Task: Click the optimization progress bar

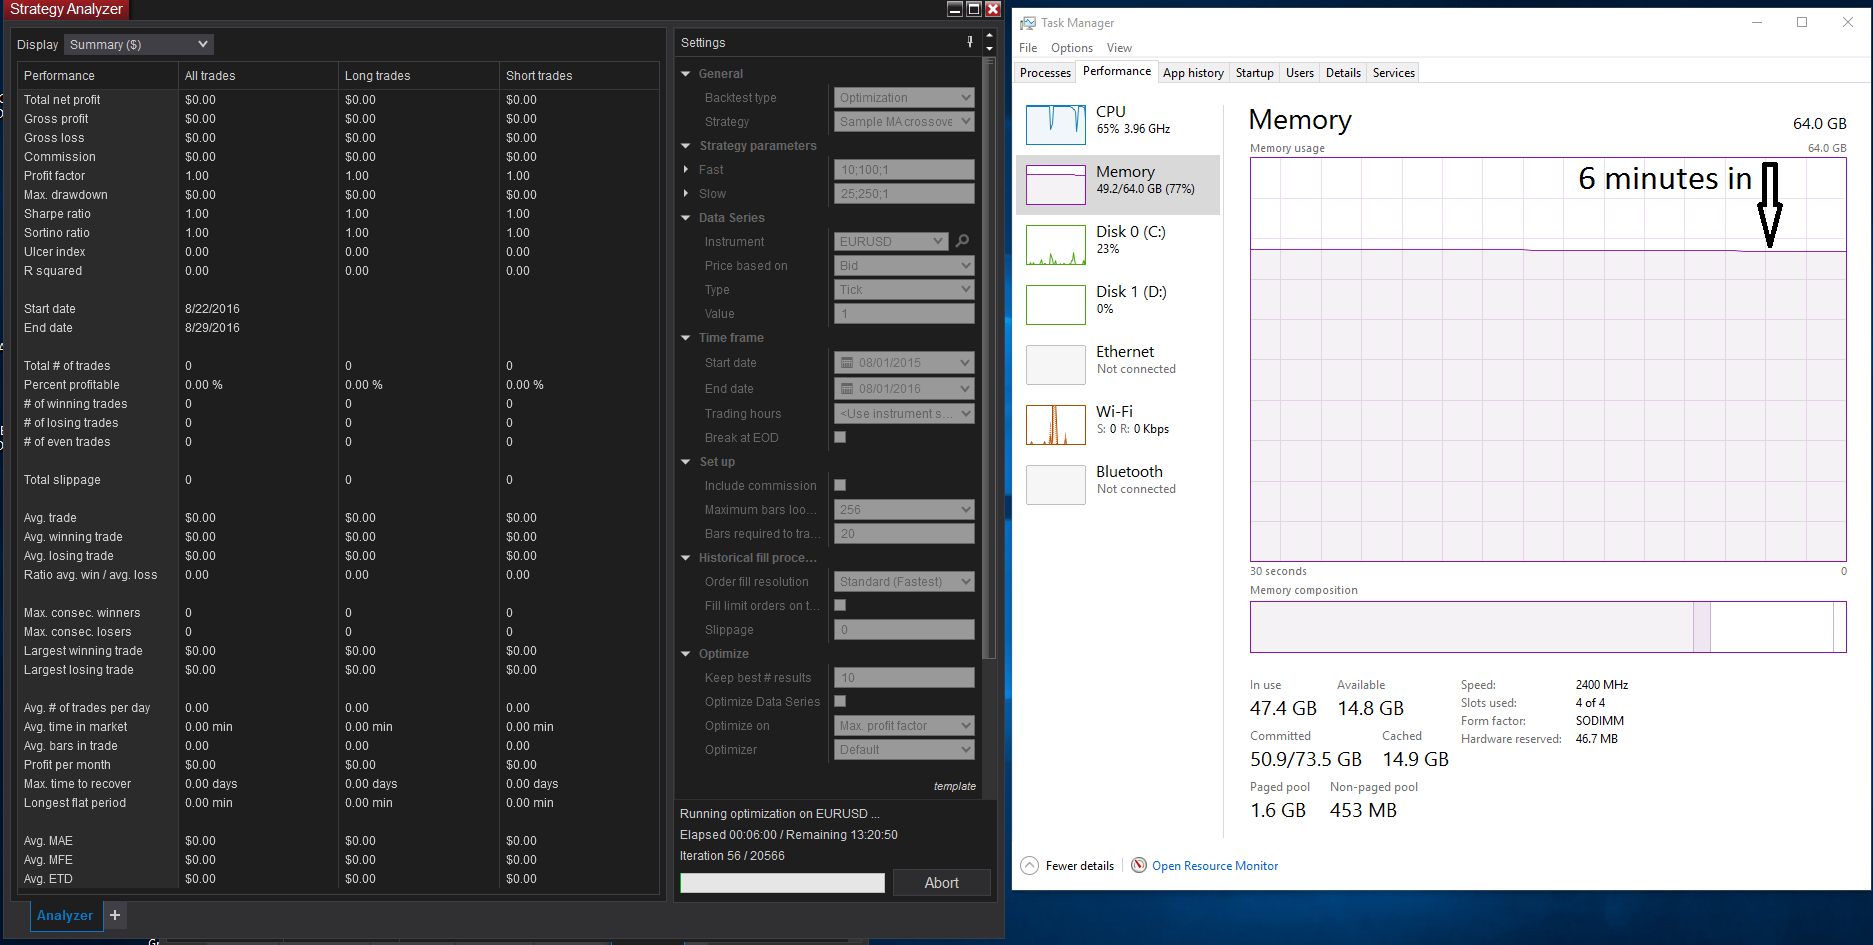Action: point(782,883)
